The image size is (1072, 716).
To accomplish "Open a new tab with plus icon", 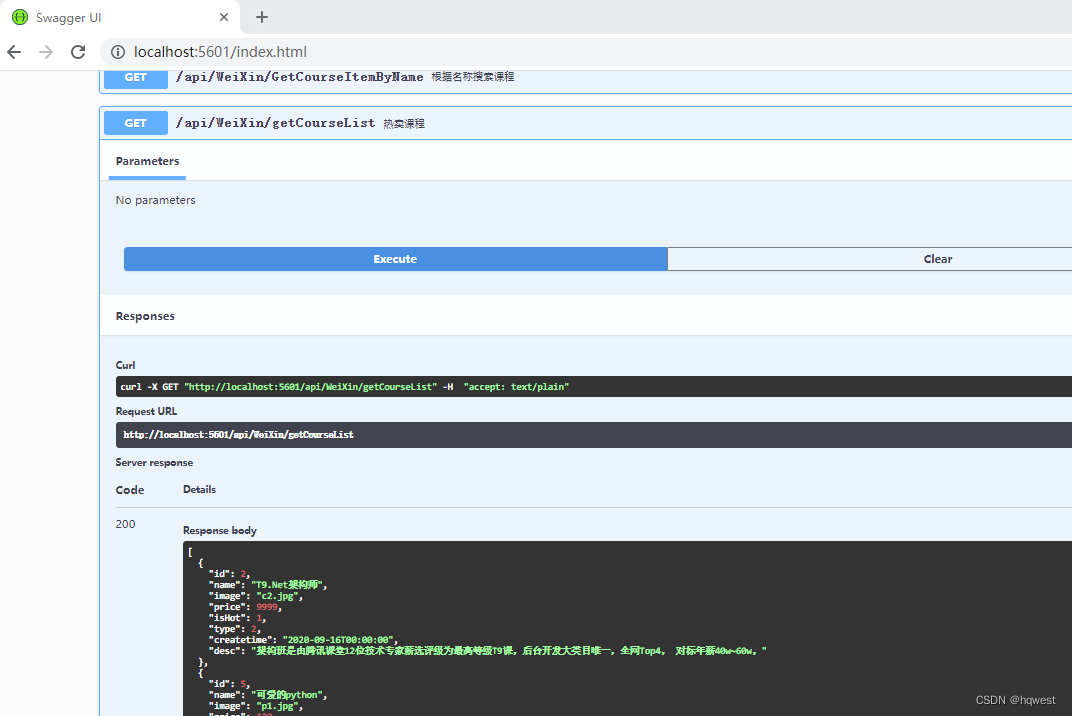I will pos(262,17).
